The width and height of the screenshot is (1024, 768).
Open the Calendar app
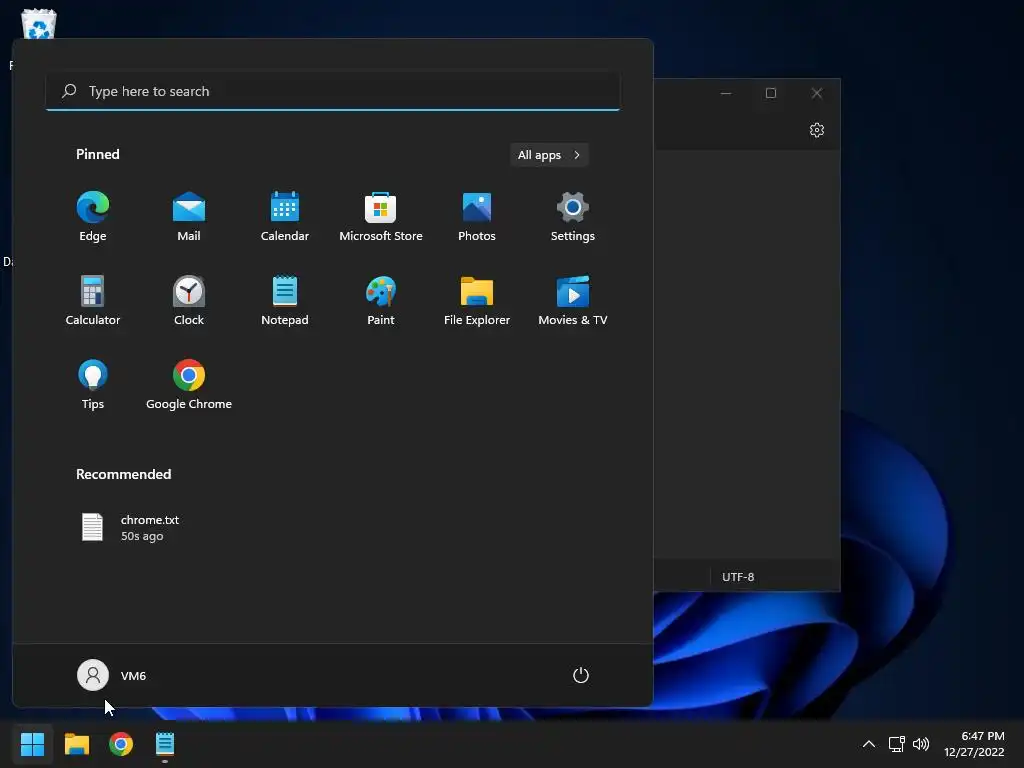285,217
